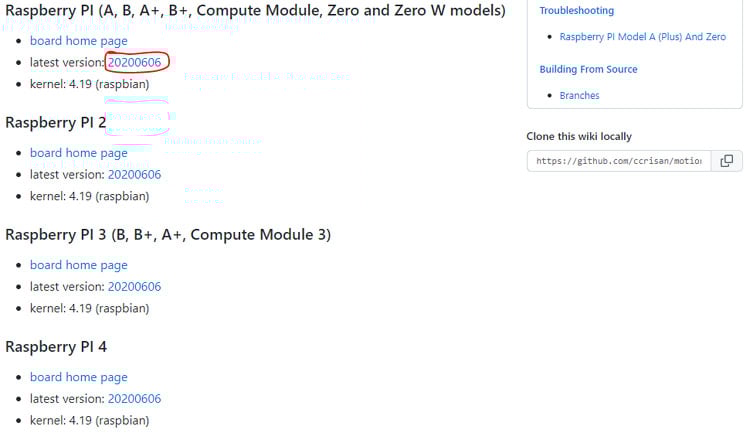Go to Raspberry PI Model A (Plus) And Zero page

(x=642, y=37)
